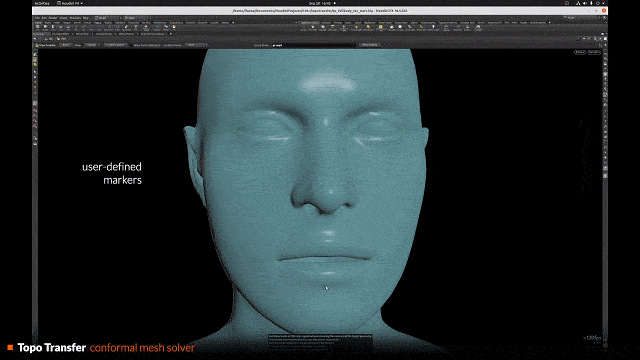The image size is (640, 360).
Task: Add a Camera from the shelf
Action: 304,27
